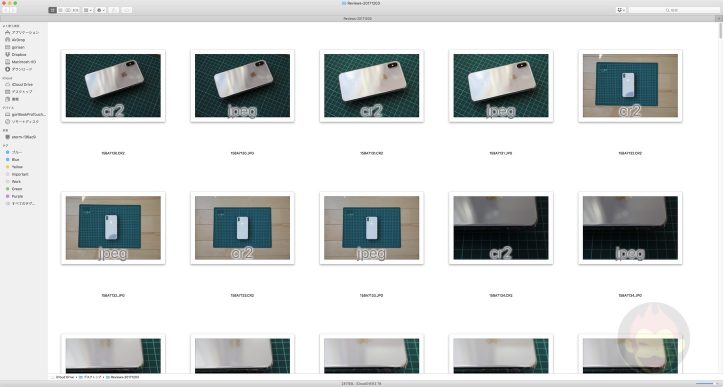Open アプリケーション in the sidebar
Screen dimensions: 723x387
pyautogui.click(x=22, y=33)
